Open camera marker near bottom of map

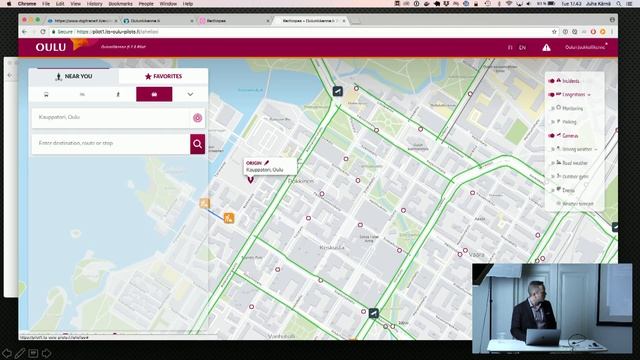point(373,313)
